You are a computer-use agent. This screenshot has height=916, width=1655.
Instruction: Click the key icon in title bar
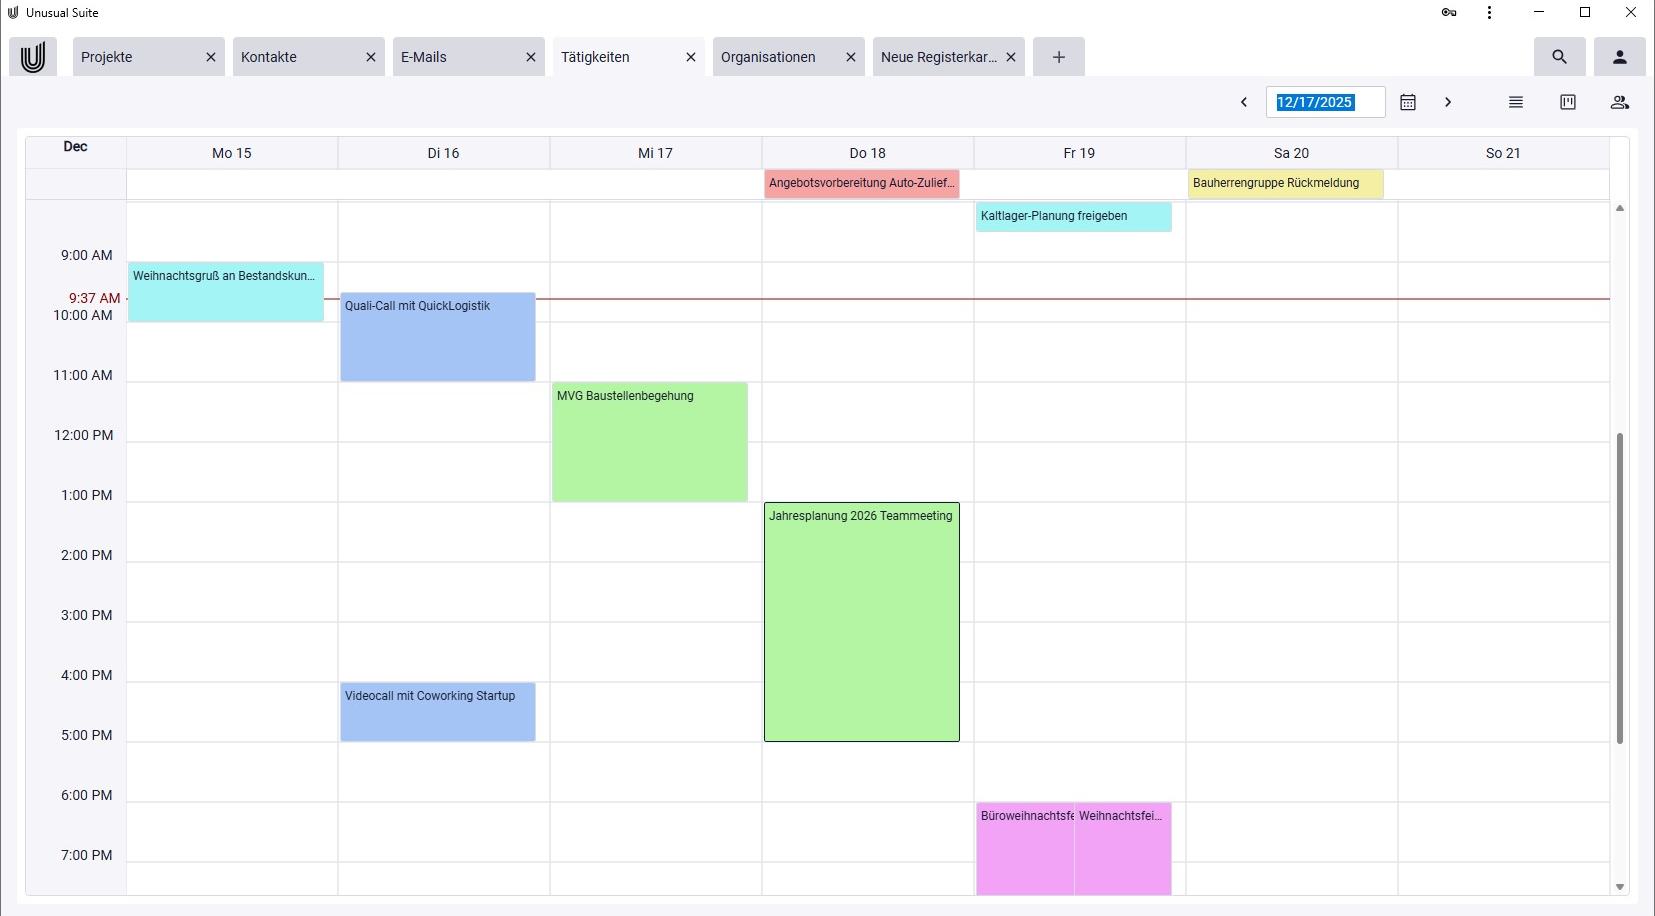(1448, 13)
